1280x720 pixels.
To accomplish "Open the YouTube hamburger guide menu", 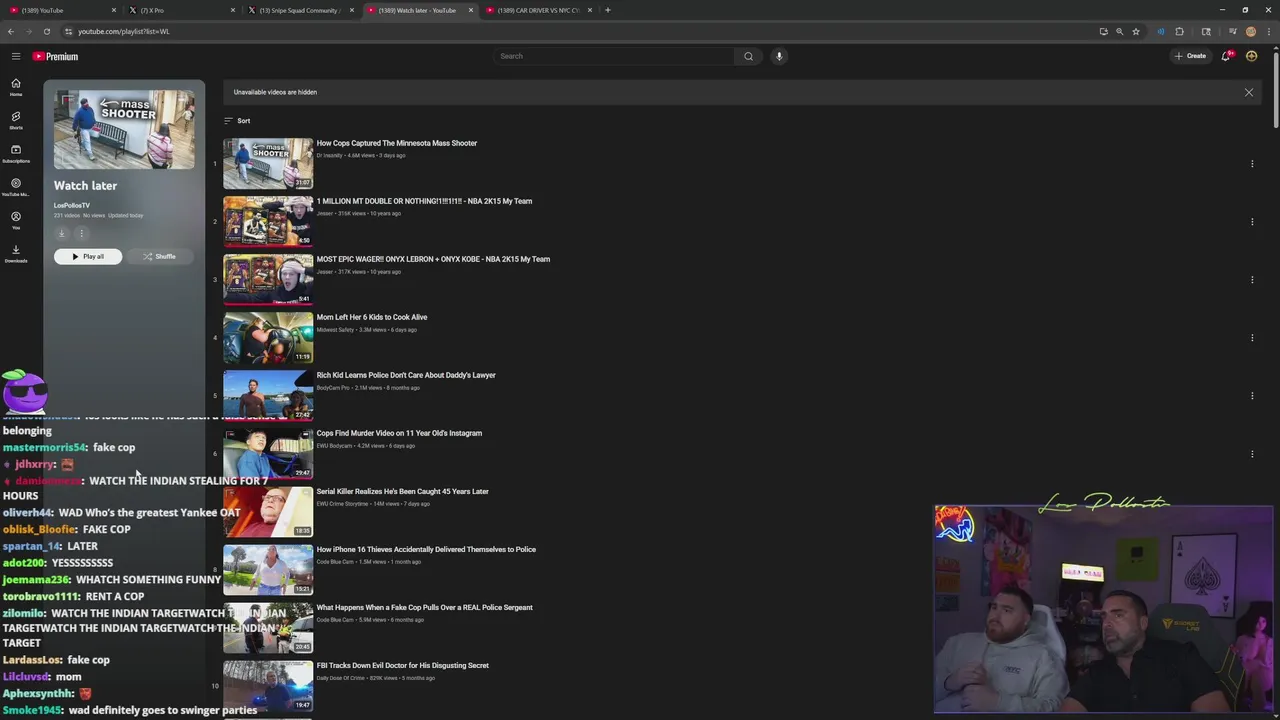I will click(16, 56).
